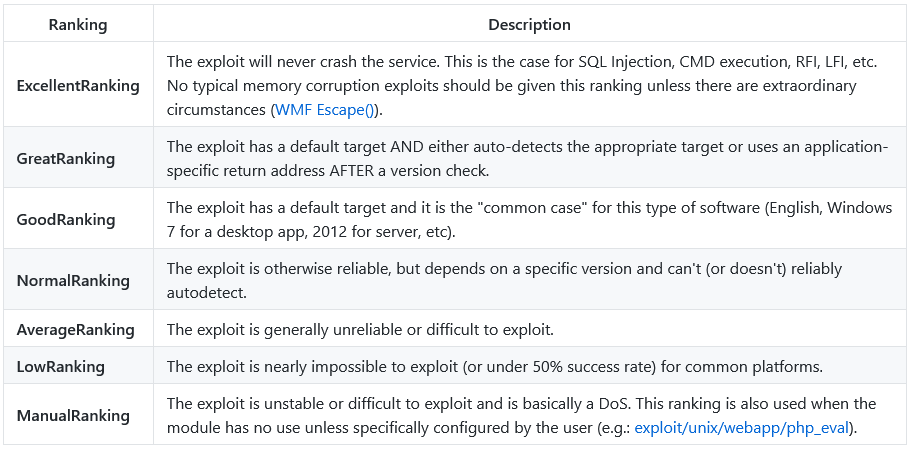Select the GreatRanking row label
909x450 pixels.
(66, 159)
